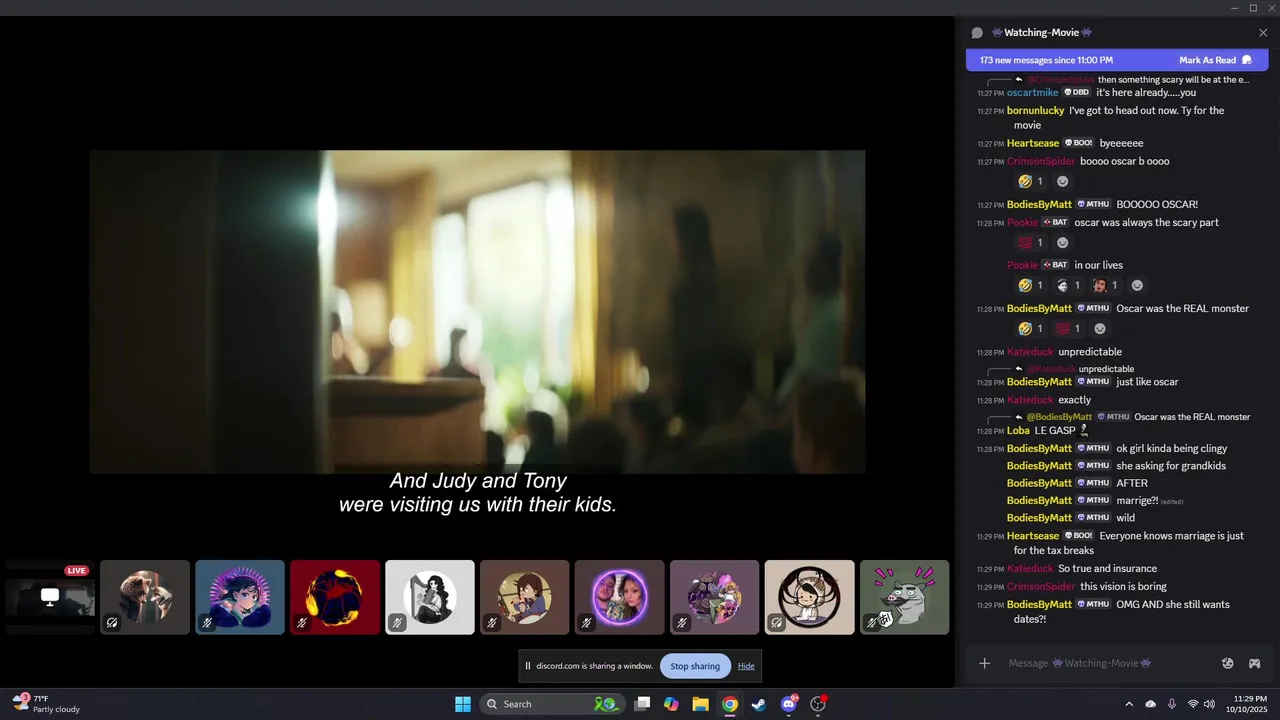Image resolution: width=1280 pixels, height=720 pixels.
Task: Click Katieduck's name on "So true and insurance"
Action: coord(1030,569)
